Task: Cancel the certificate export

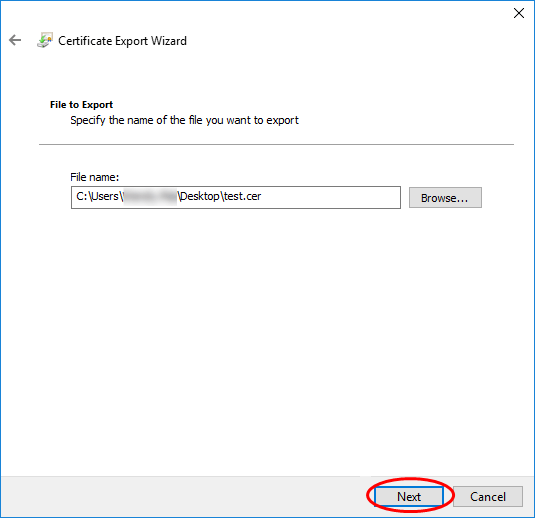Action: pos(488,497)
